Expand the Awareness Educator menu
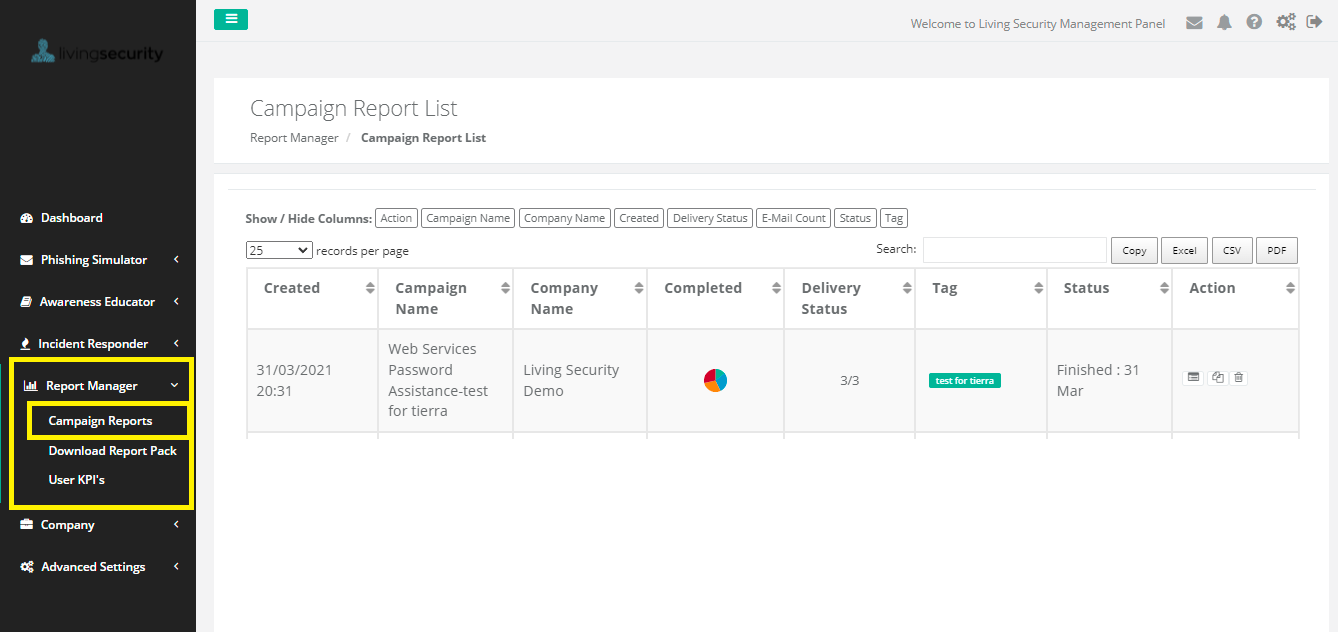The height and width of the screenshot is (632, 1338). 98,301
